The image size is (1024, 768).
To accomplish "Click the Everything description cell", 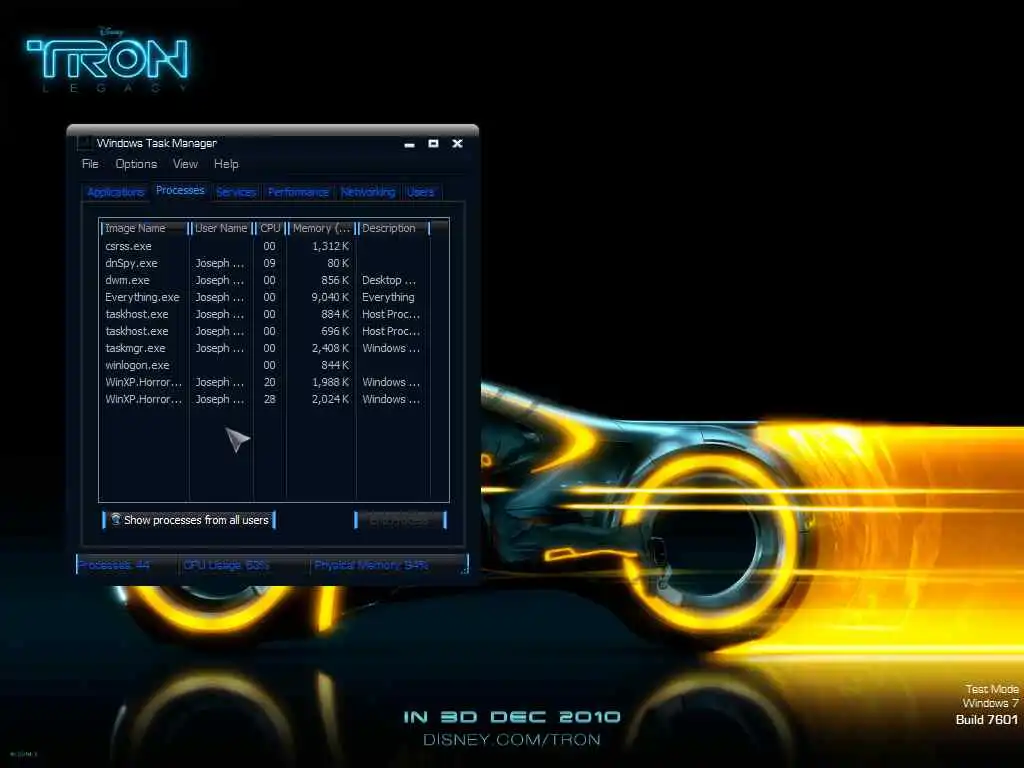I will click(x=388, y=297).
